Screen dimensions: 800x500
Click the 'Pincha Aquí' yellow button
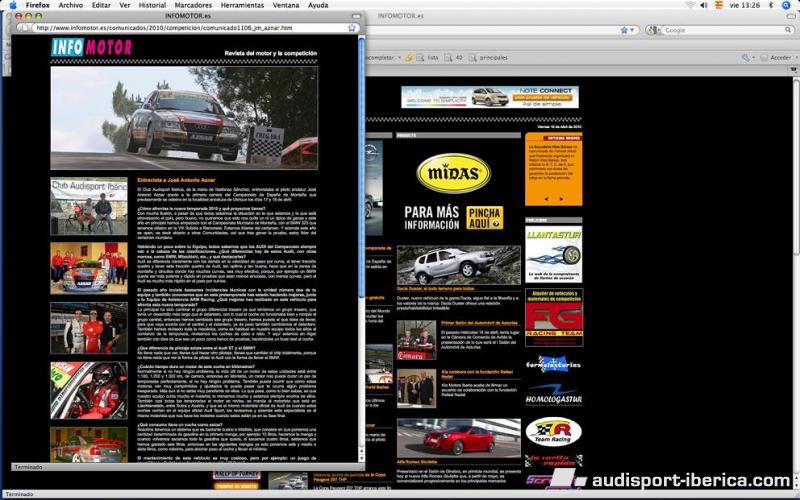coord(485,218)
